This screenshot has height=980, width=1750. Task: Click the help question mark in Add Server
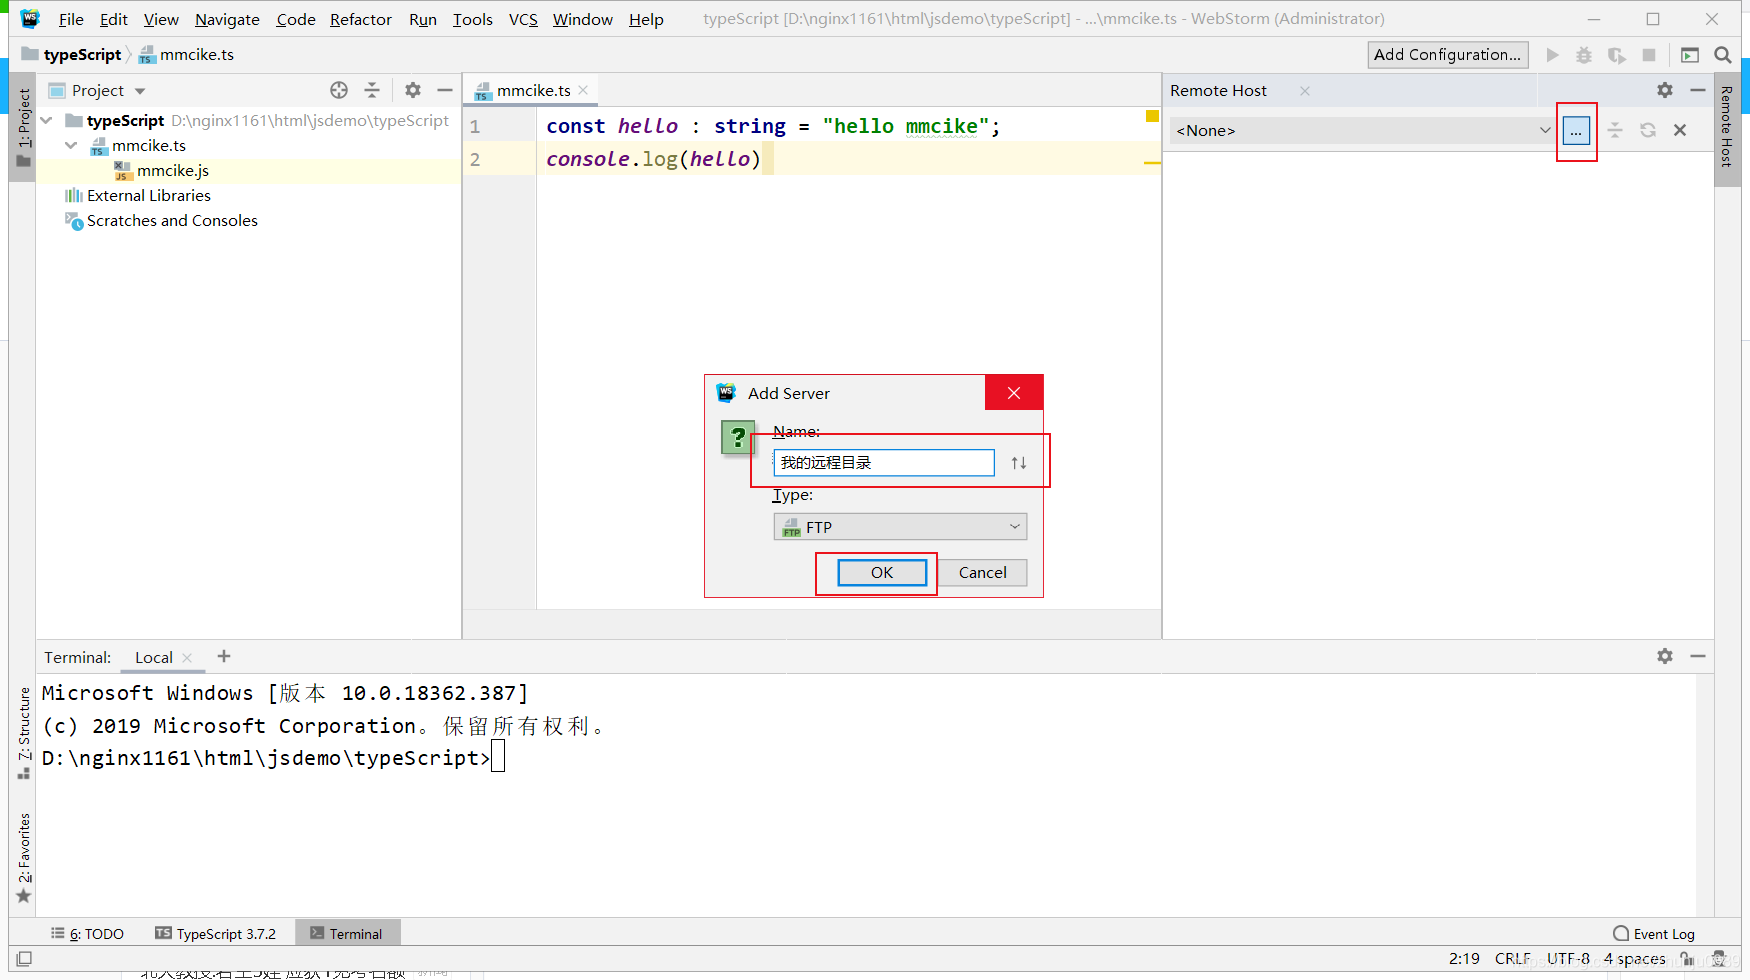(x=738, y=437)
